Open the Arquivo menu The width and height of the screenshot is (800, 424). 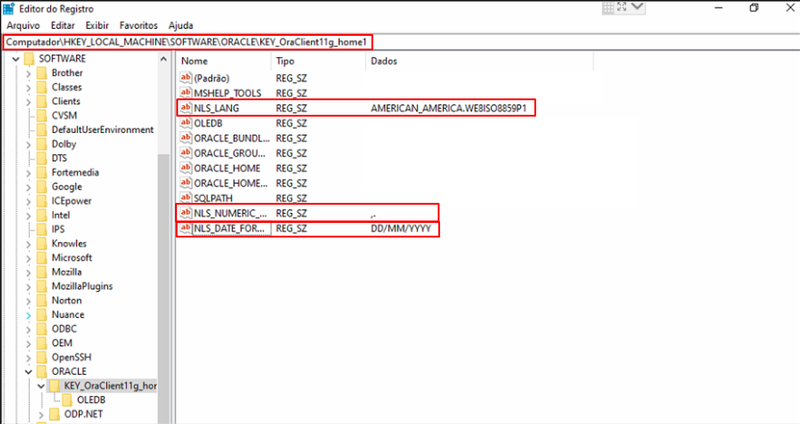[x=23, y=25]
